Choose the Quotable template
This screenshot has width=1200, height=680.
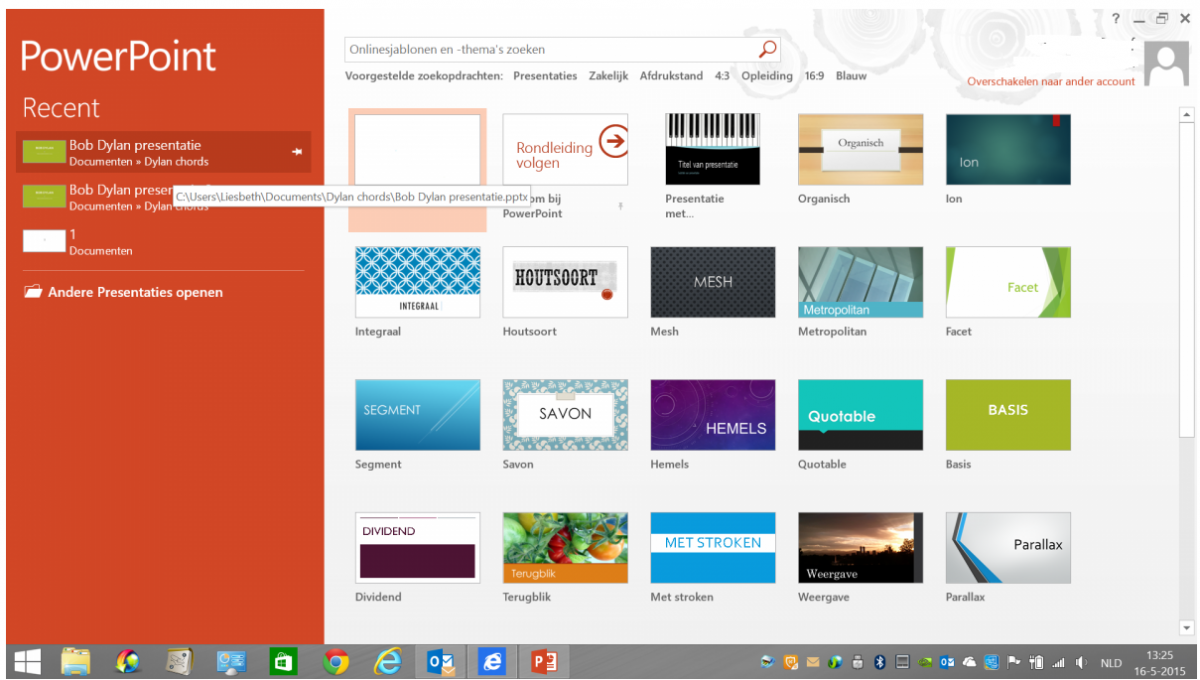[860, 415]
